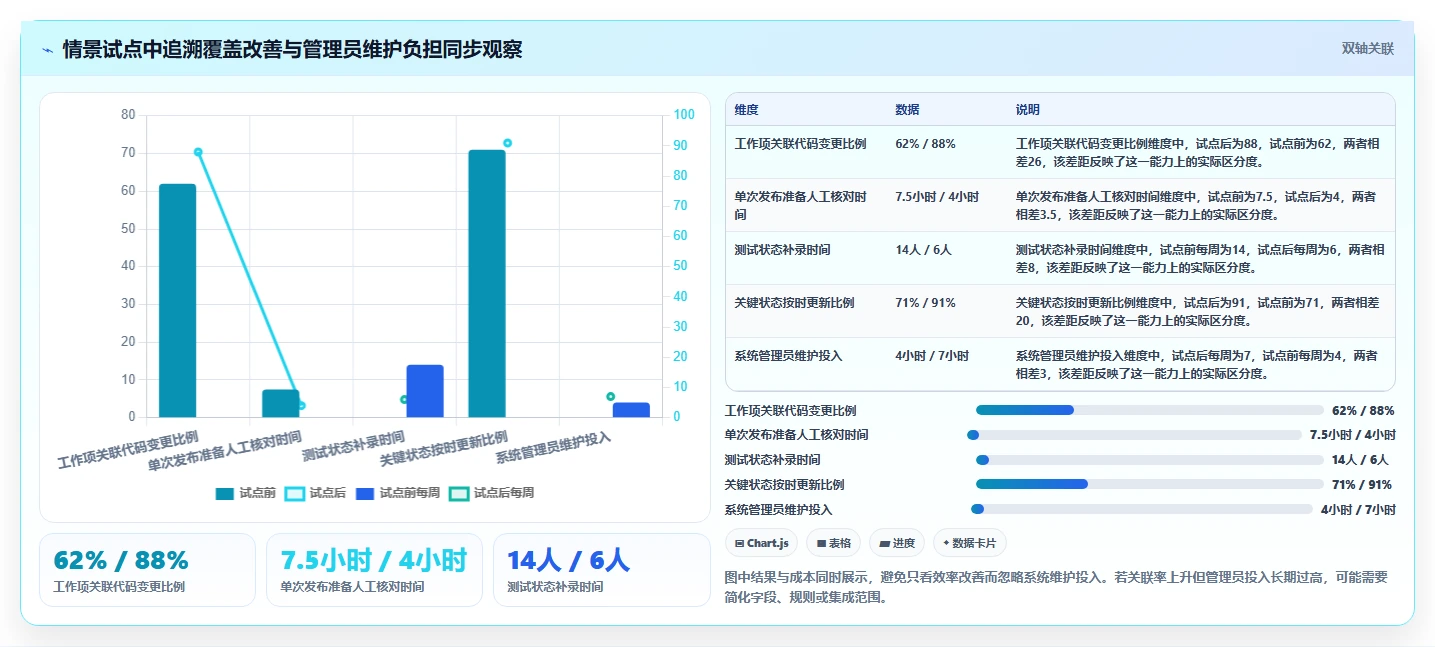Open the 62% / 88% data card
Screen dimensions: 1435x647
click(x=147, y=570)
